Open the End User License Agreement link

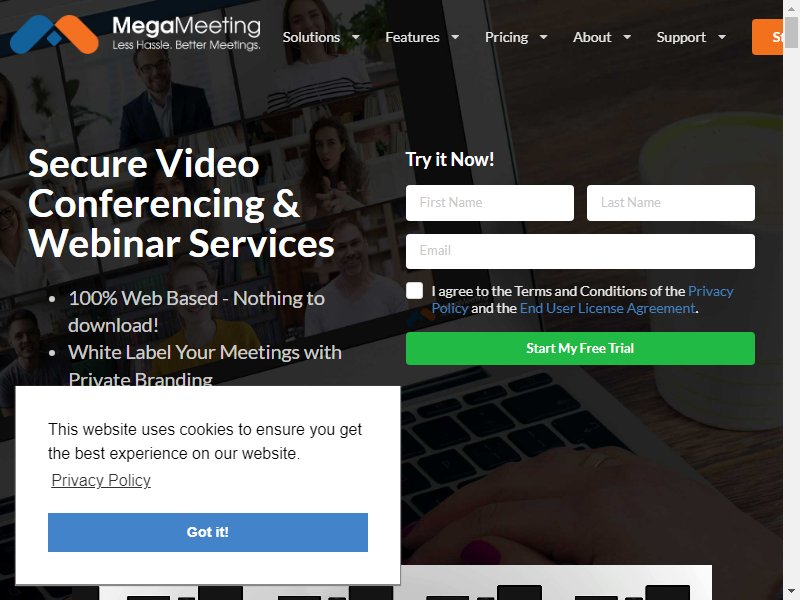pyautogui.click(x=607, y=308)
